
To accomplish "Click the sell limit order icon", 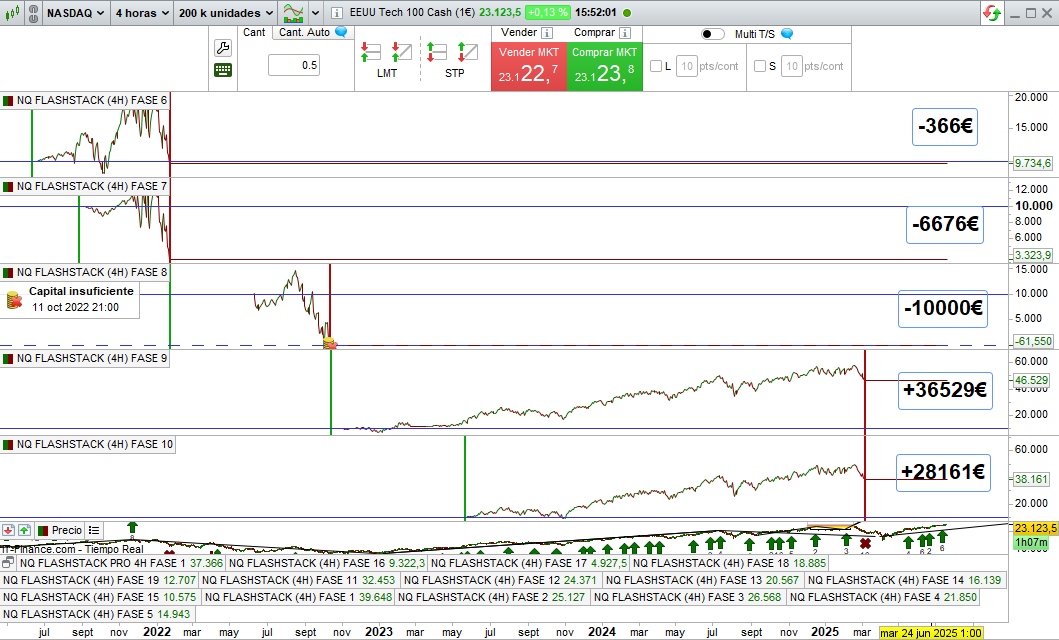I will [x=402, y=52].
